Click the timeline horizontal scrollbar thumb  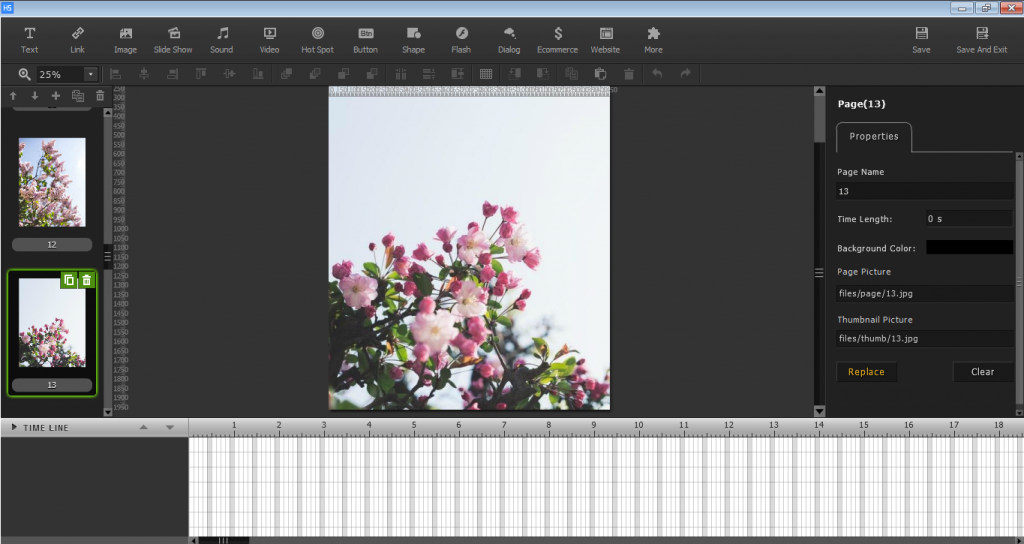(223, 540)
